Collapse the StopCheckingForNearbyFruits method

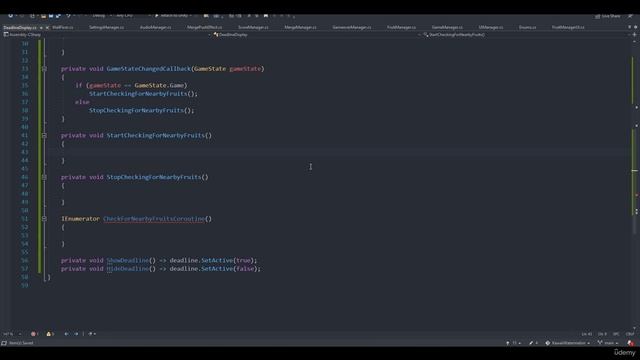click(44, 177)
